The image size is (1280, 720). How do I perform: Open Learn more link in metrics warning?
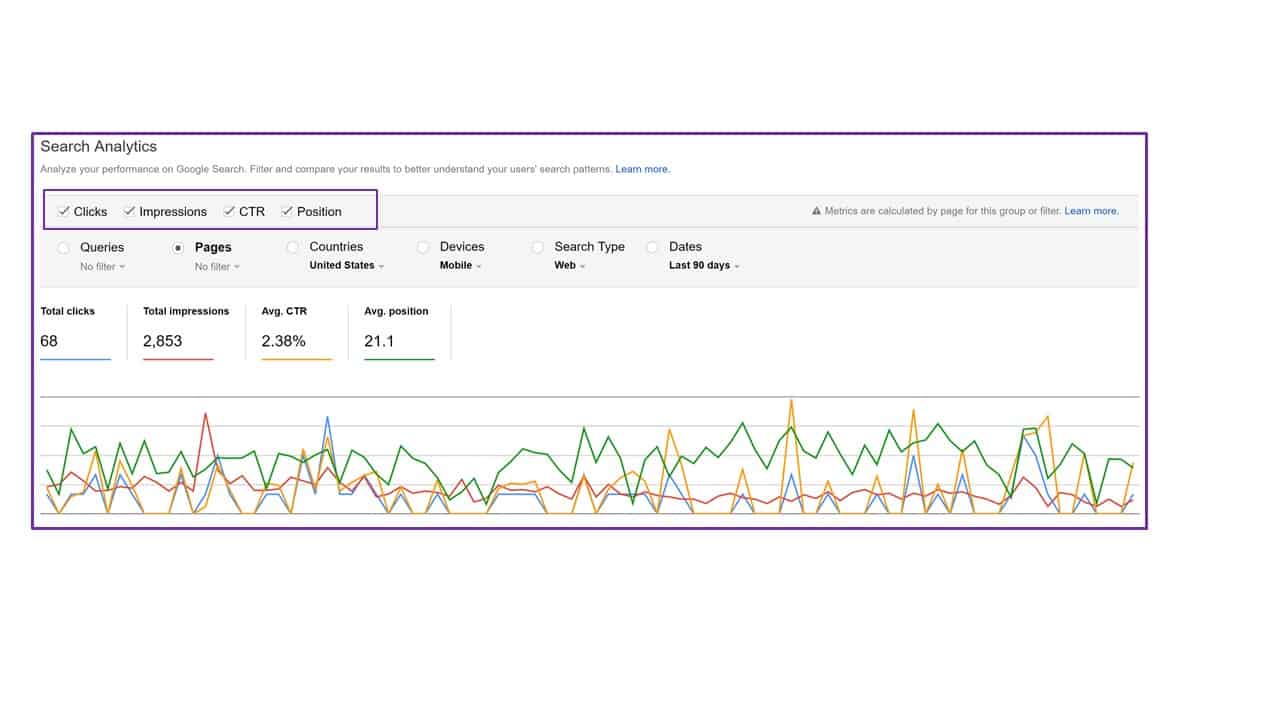1091,211
